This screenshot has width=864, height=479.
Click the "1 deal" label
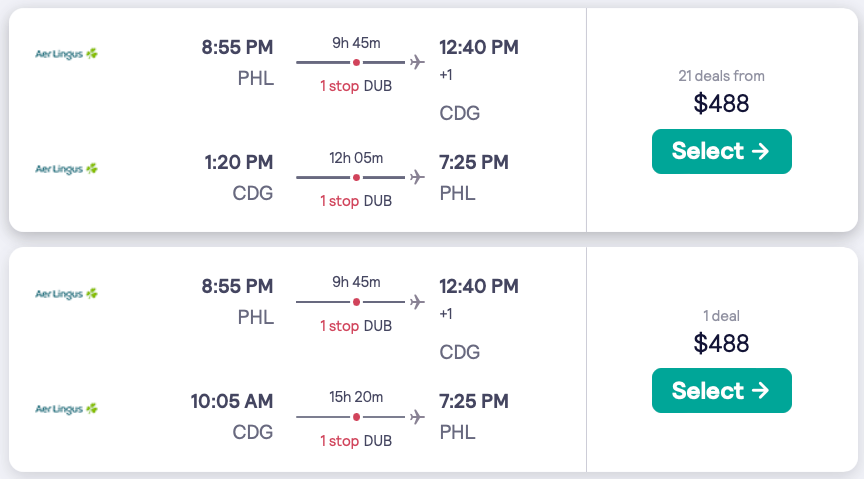point(721,316)
